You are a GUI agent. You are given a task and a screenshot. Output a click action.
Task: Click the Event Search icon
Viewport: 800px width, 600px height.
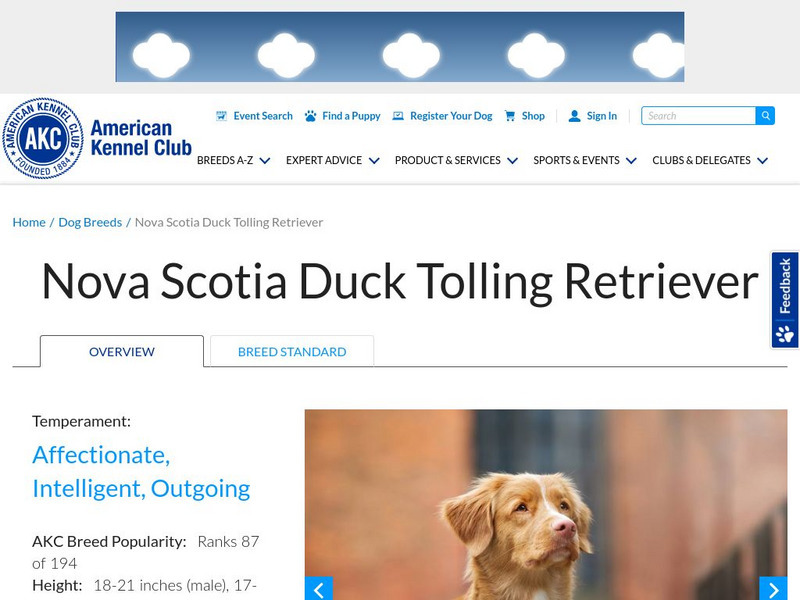pyautogui.click(x=221, y=116)
